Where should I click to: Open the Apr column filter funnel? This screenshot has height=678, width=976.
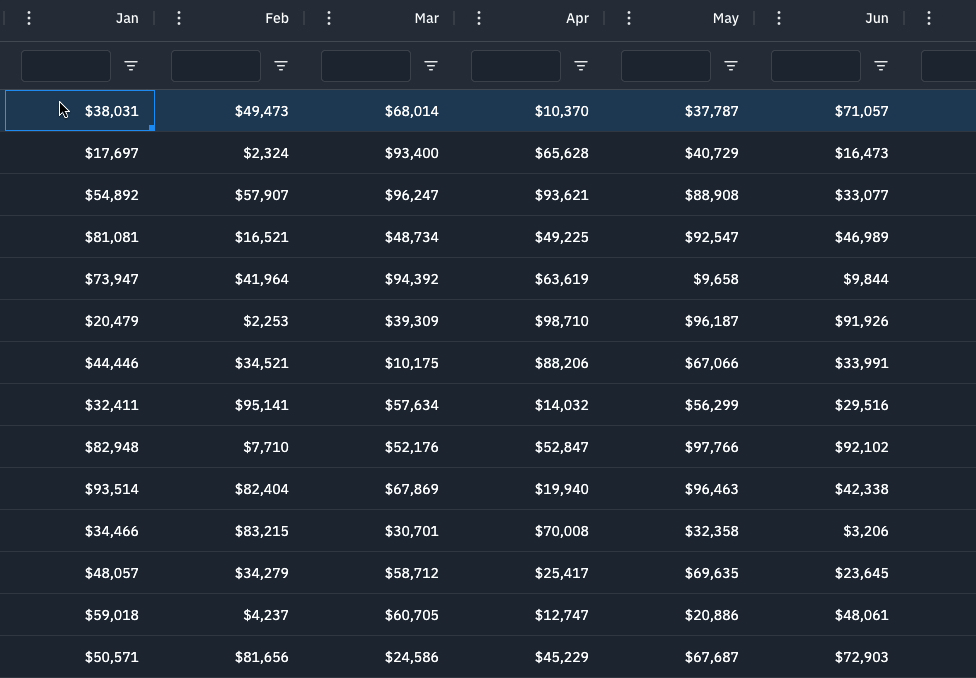click(x=581, y=65)
